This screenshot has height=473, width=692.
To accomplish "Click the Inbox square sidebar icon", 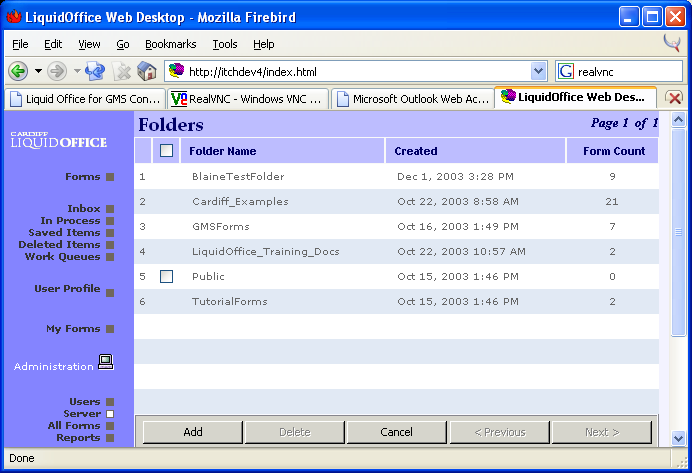I will (110, 209).
